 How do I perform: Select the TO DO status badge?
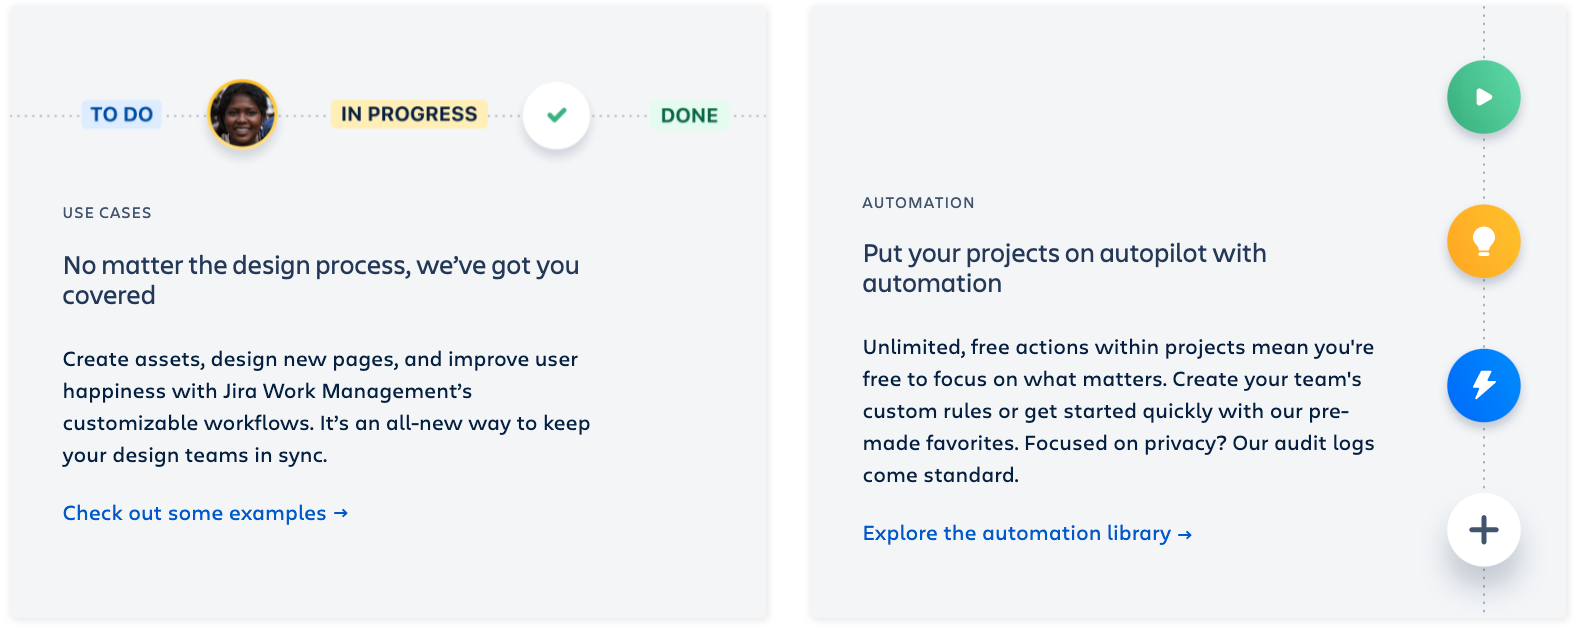coord(122,115)
